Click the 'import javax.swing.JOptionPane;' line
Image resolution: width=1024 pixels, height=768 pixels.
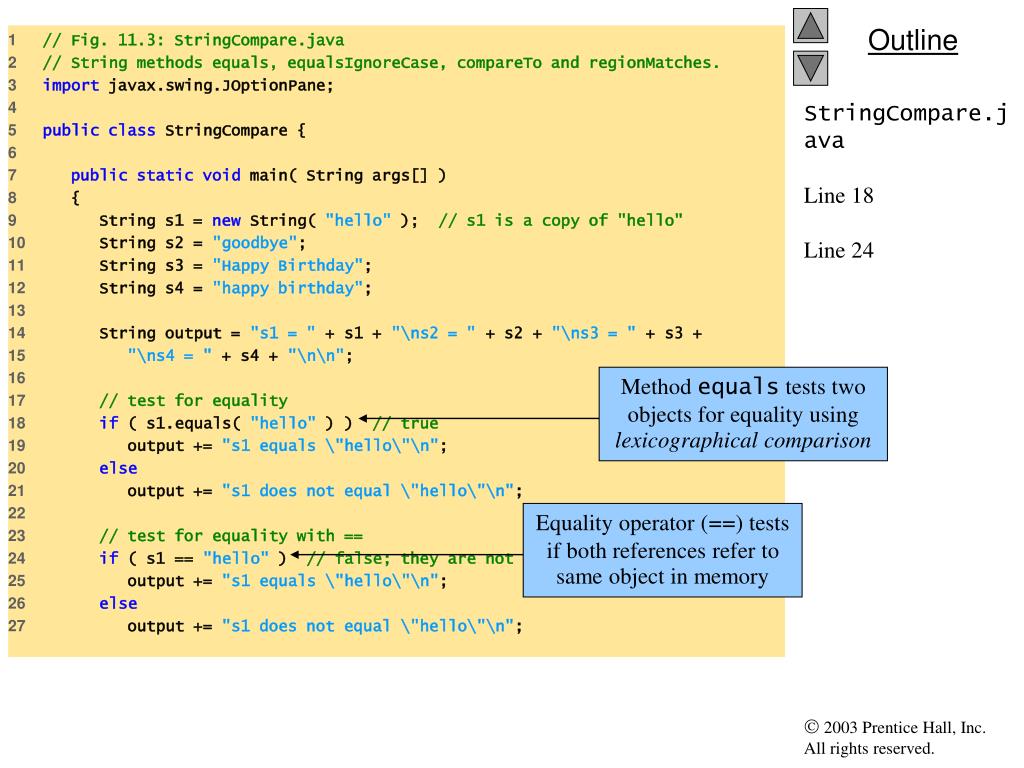click(x=188, y=86)
